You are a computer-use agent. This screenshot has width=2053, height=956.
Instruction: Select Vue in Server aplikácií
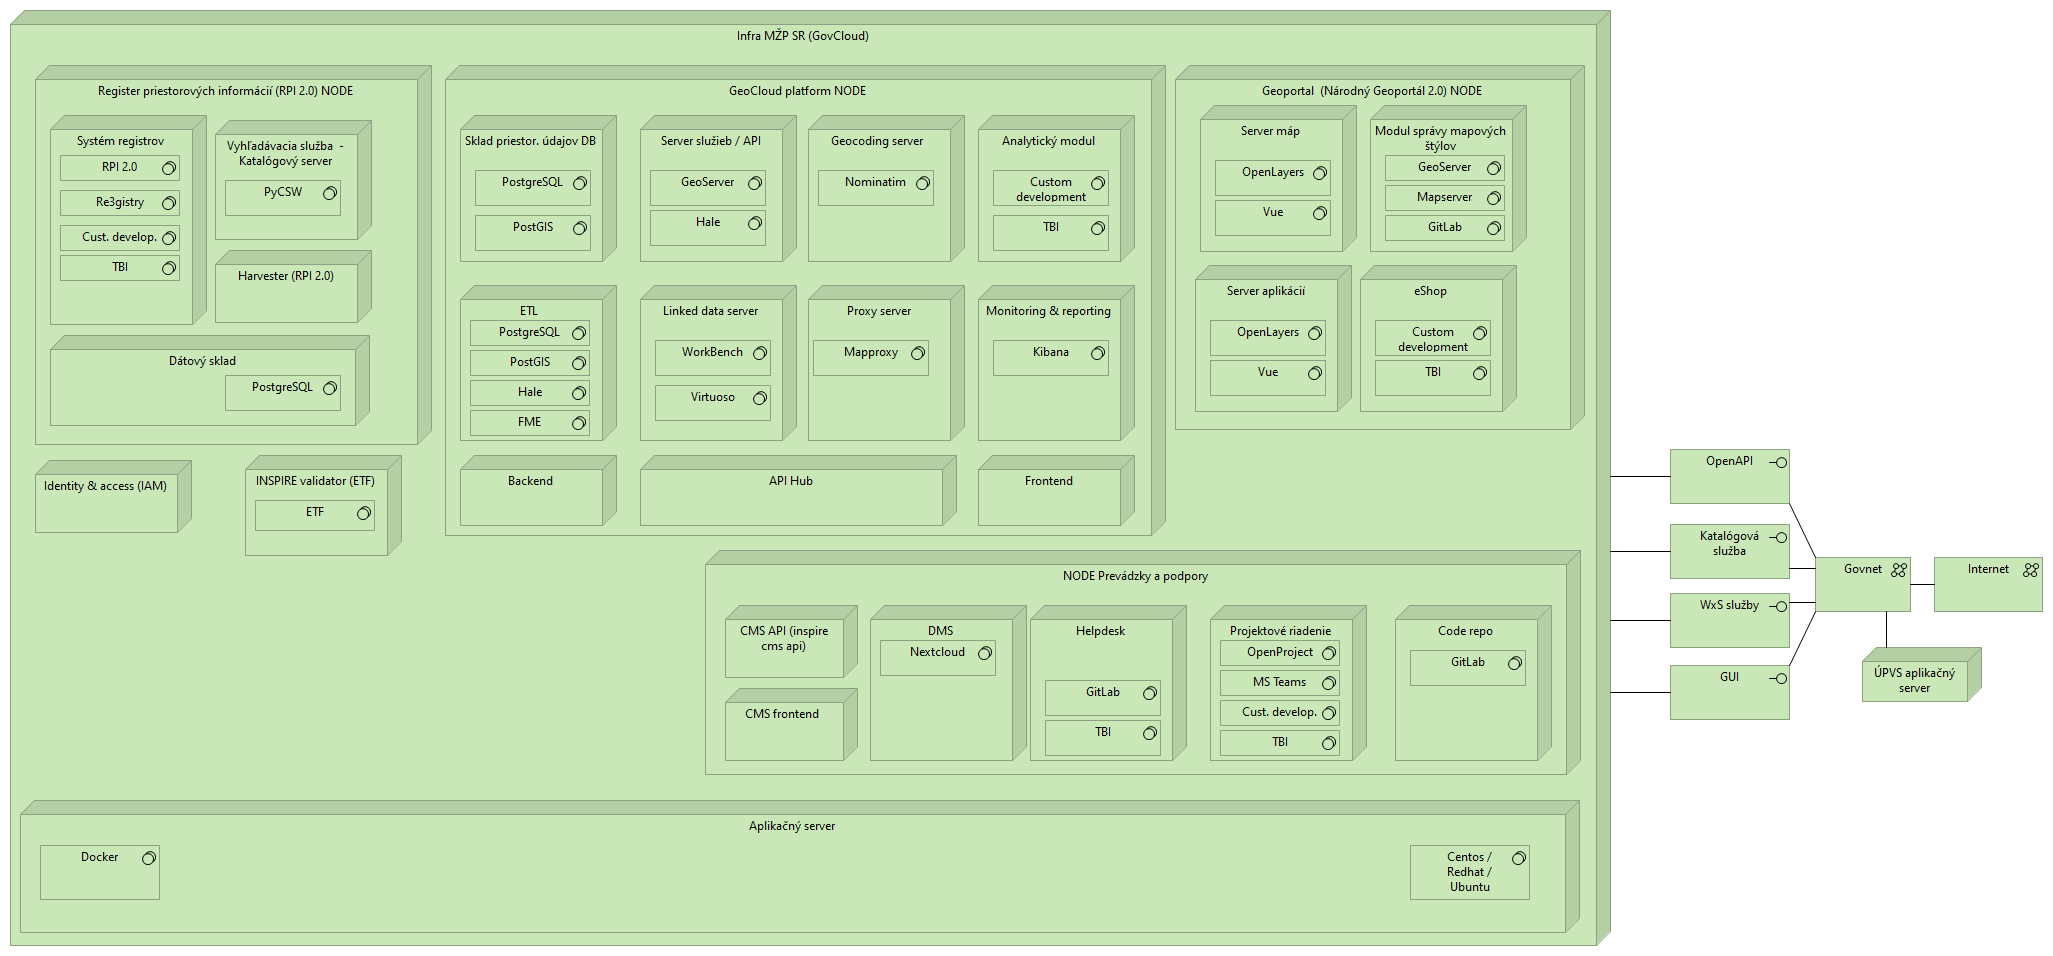pos(1267,377)
